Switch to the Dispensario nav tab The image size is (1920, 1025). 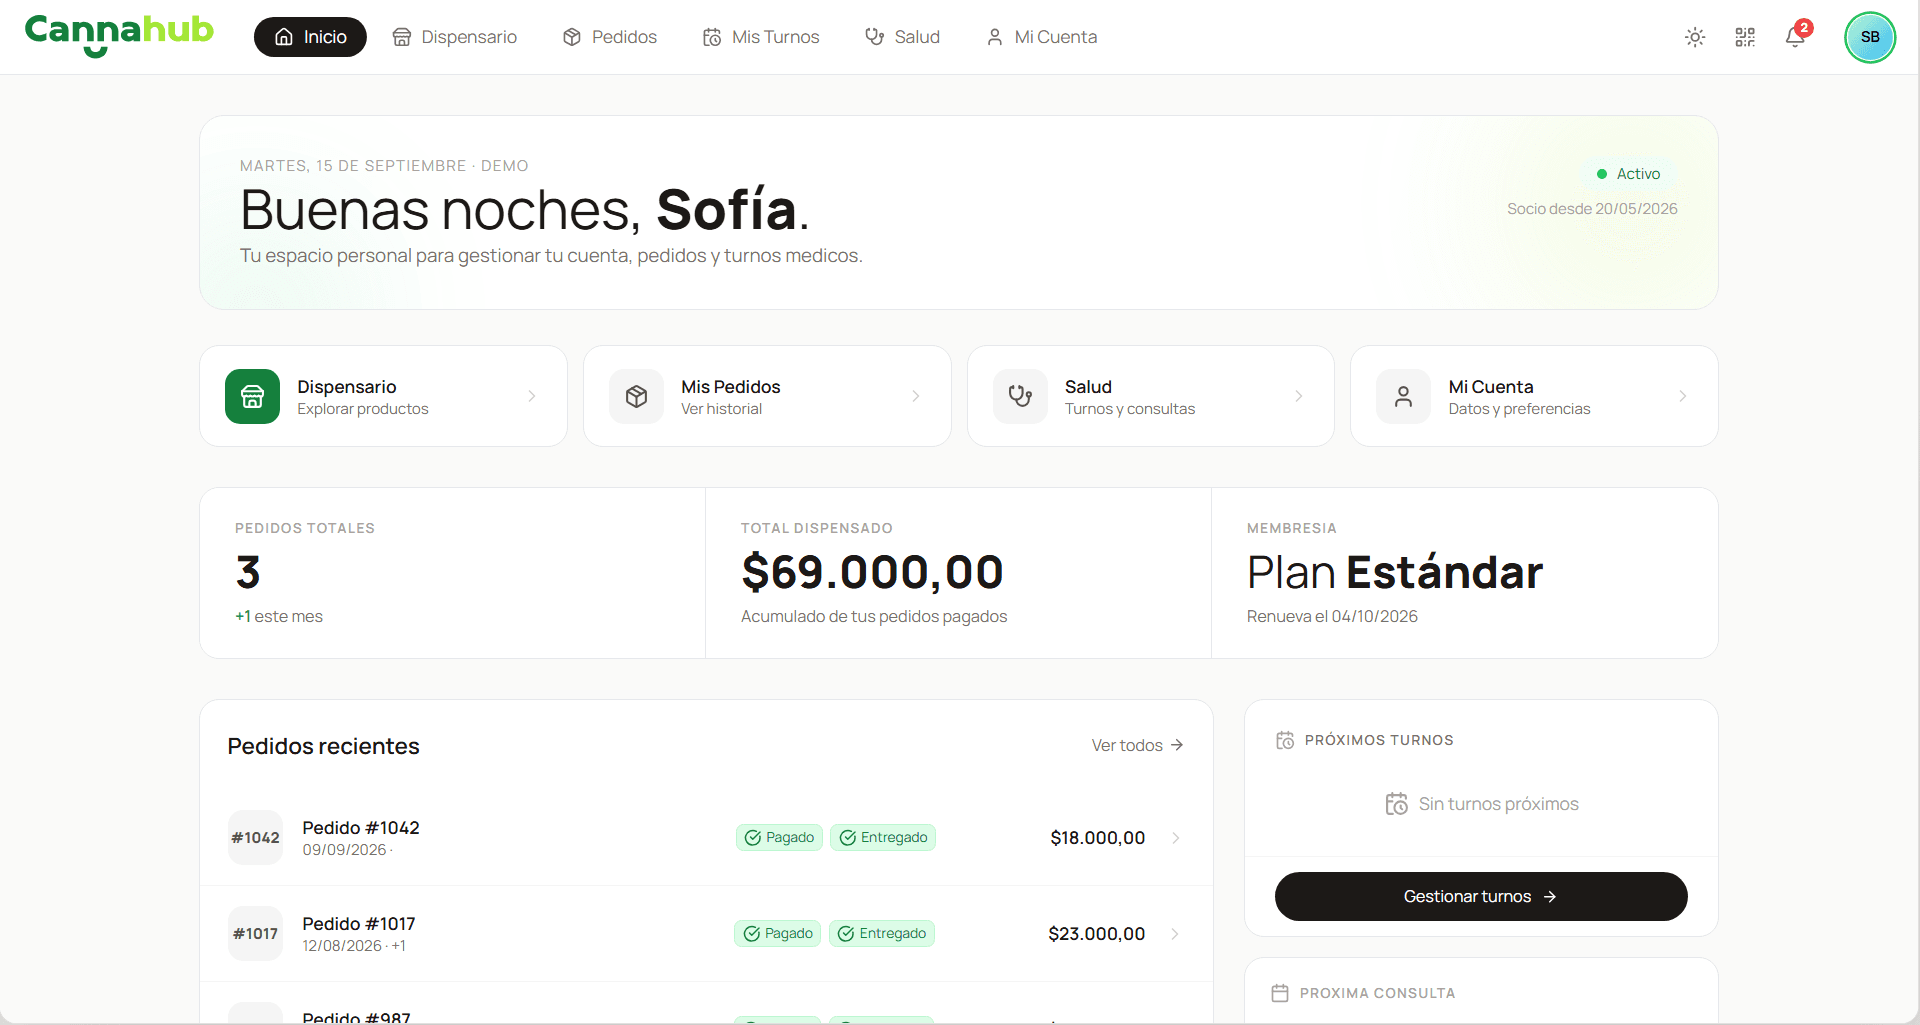[x=455, y=37]
